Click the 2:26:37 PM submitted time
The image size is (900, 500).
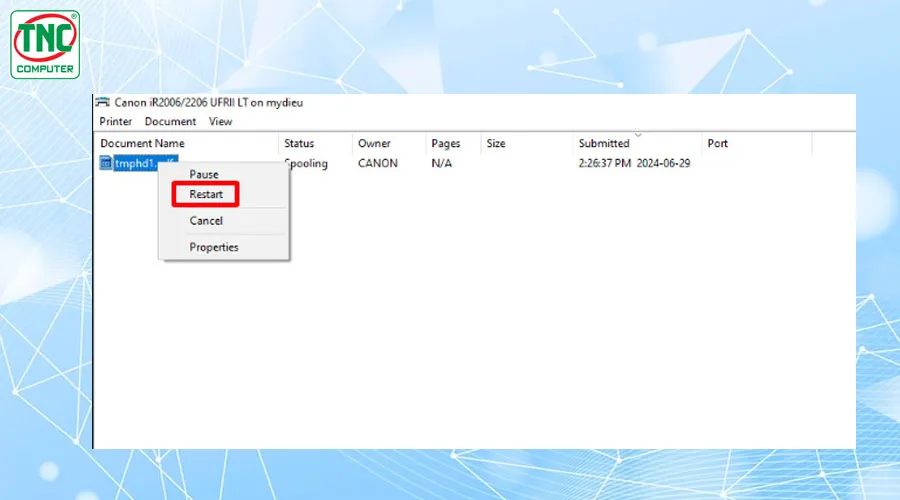(x=605, y=164)
